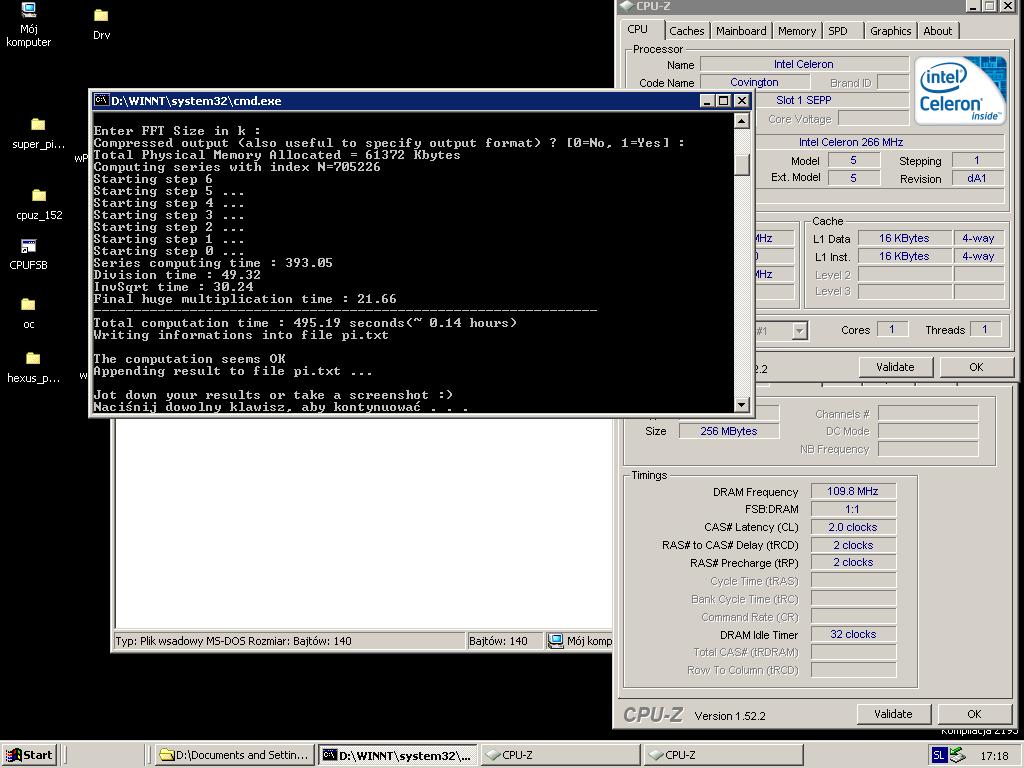
Task: Click the FSB:DRAM 1:1 value
Action: click(853, 509)
